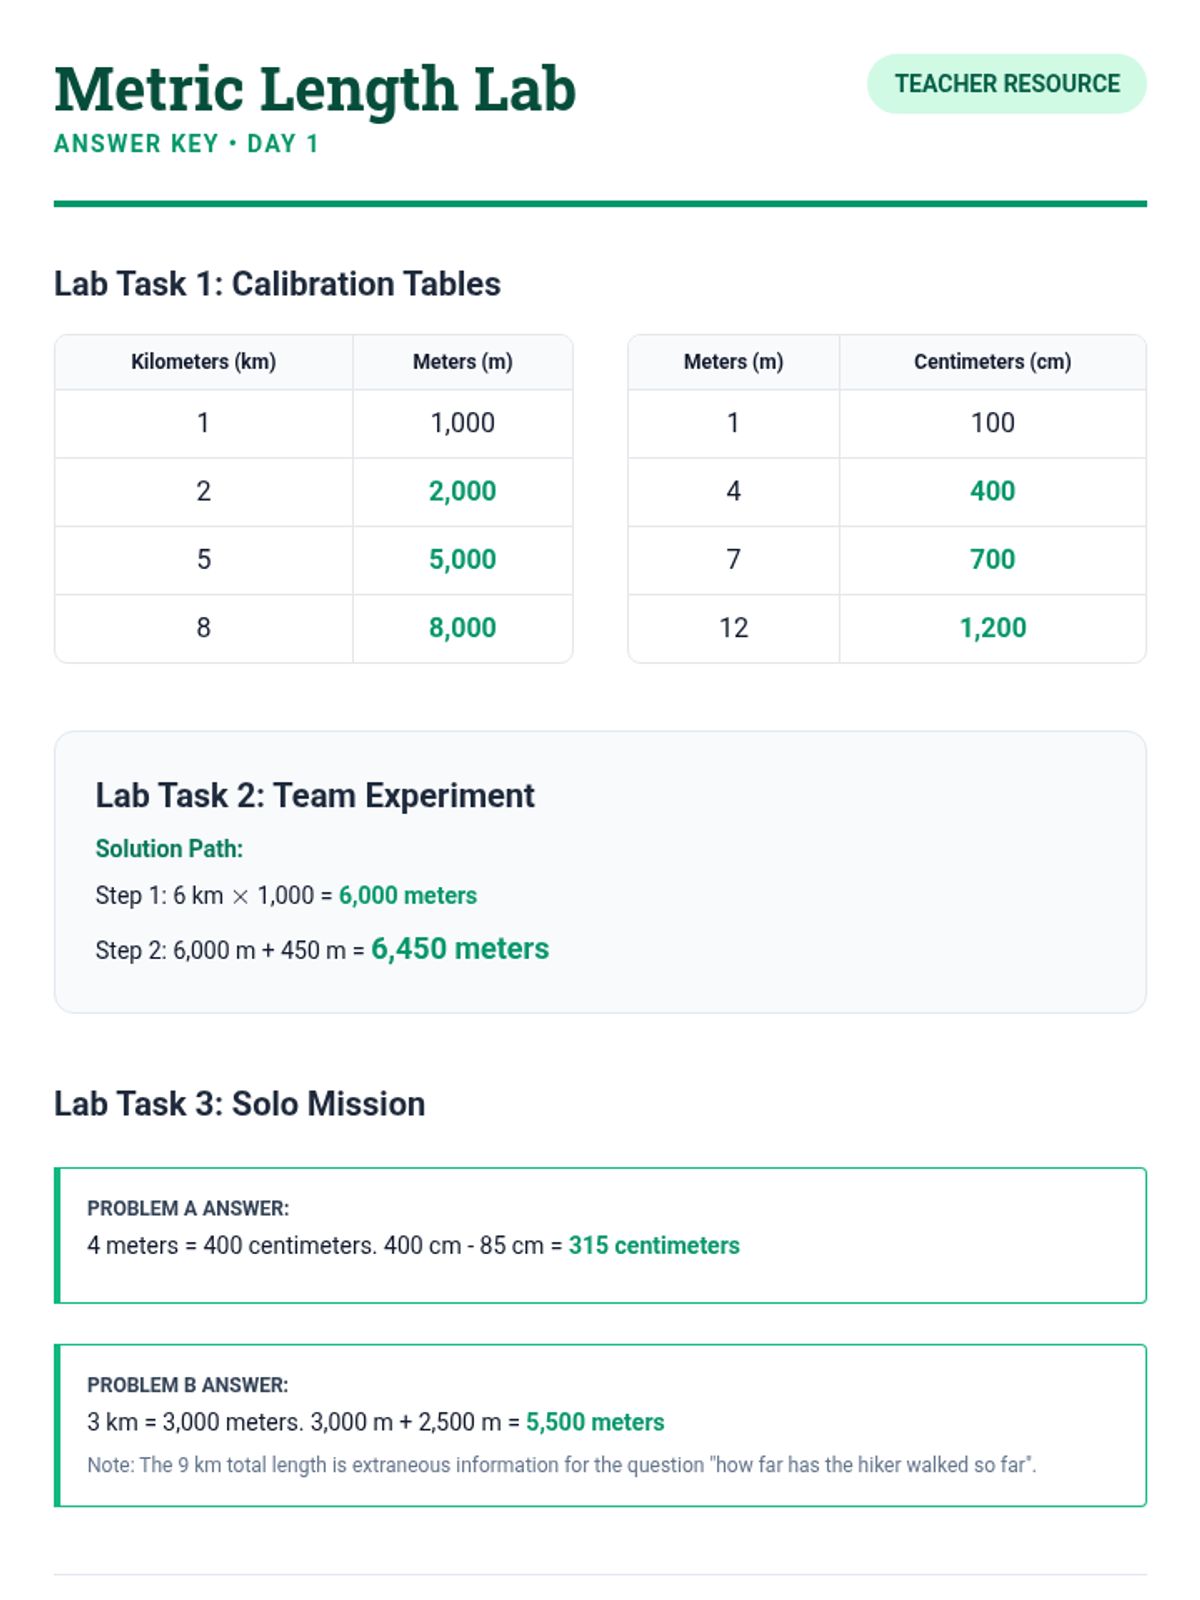This screenshot has width=1200, height=1600.
Task: Click the TEACHER RESOURCE badge
Action: (1006, 84)
